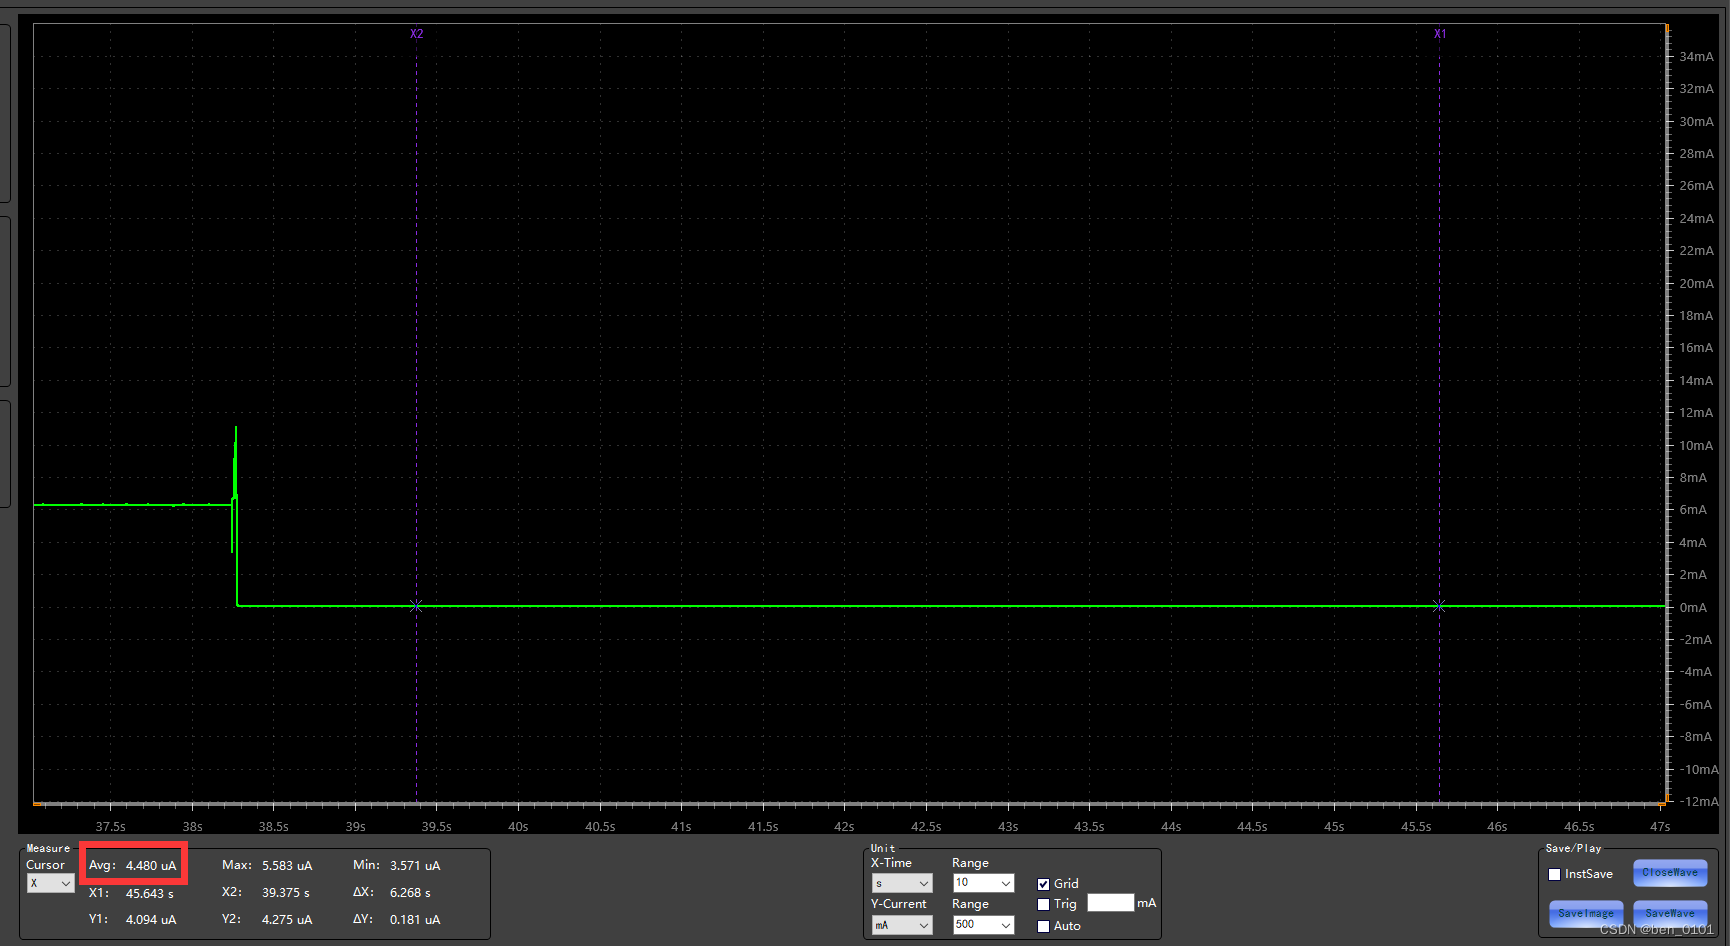This screenshot has width=1730, height=946.
Task: Open the X-Time unit dropdown
Action: [902, 883]
